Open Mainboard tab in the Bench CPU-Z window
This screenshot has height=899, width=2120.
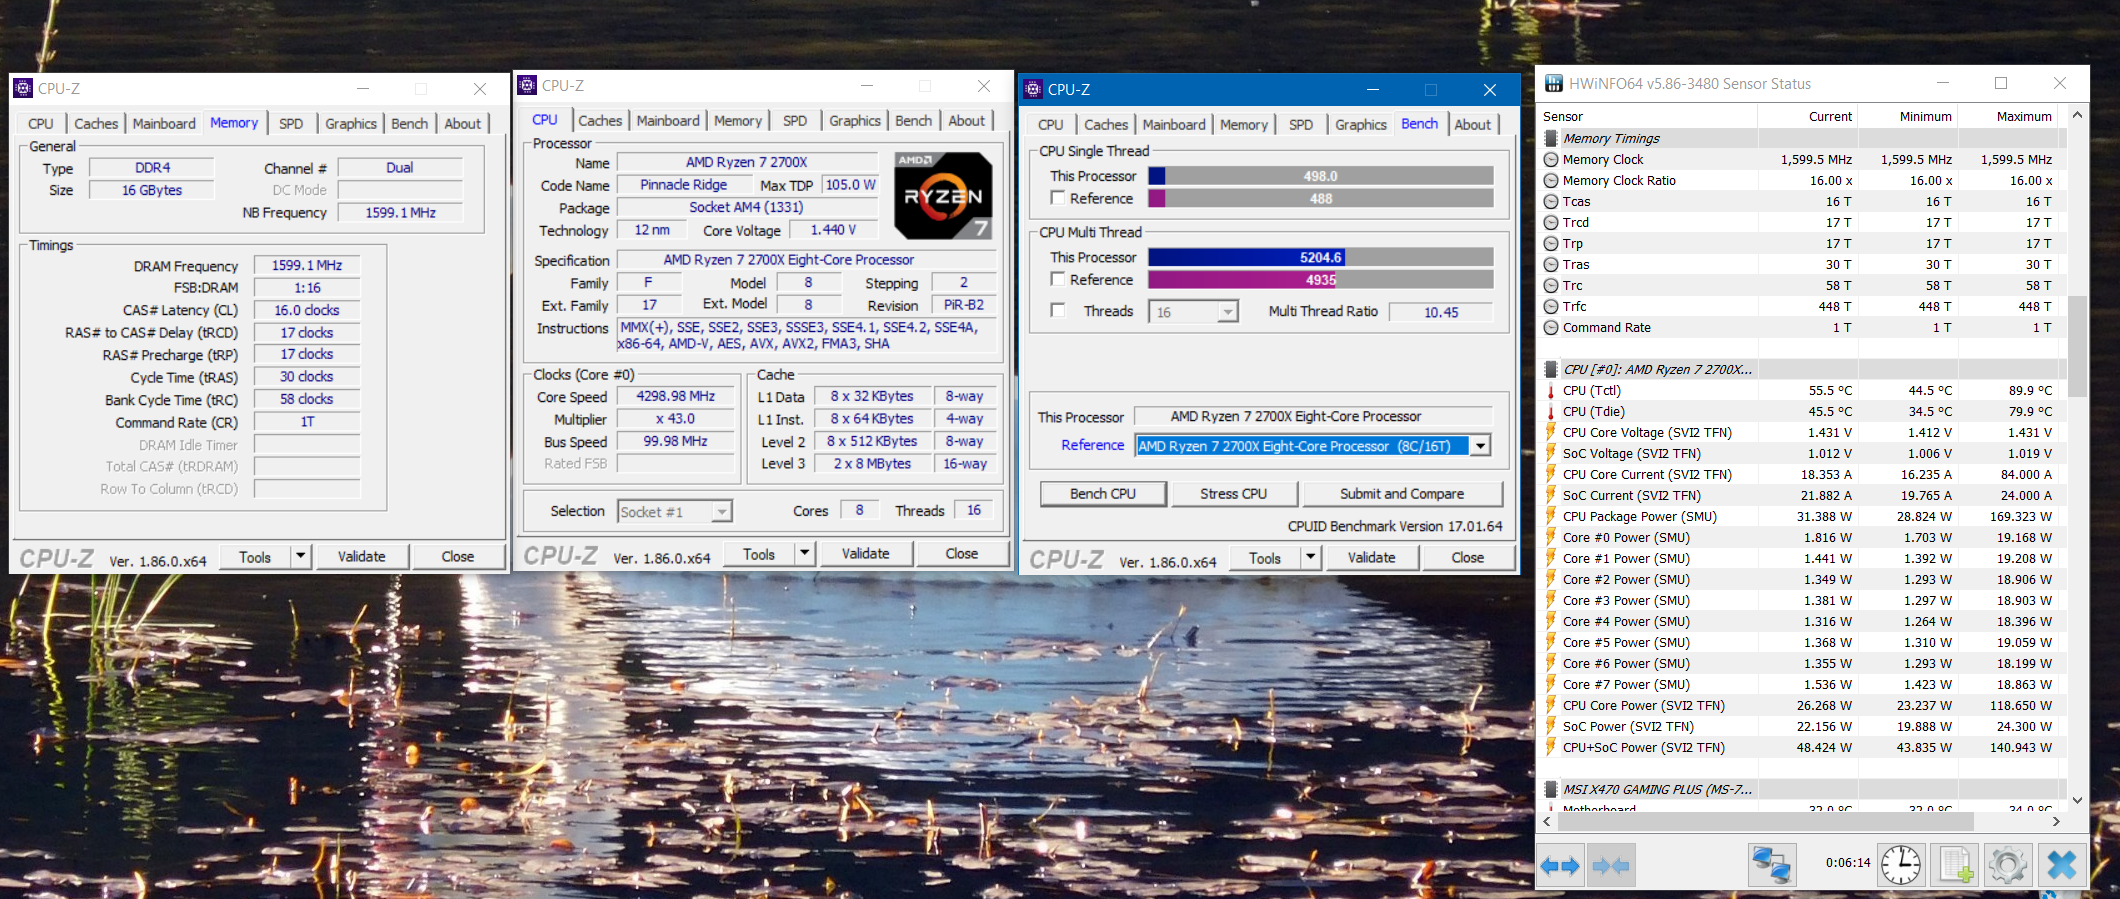(1174, 124)
